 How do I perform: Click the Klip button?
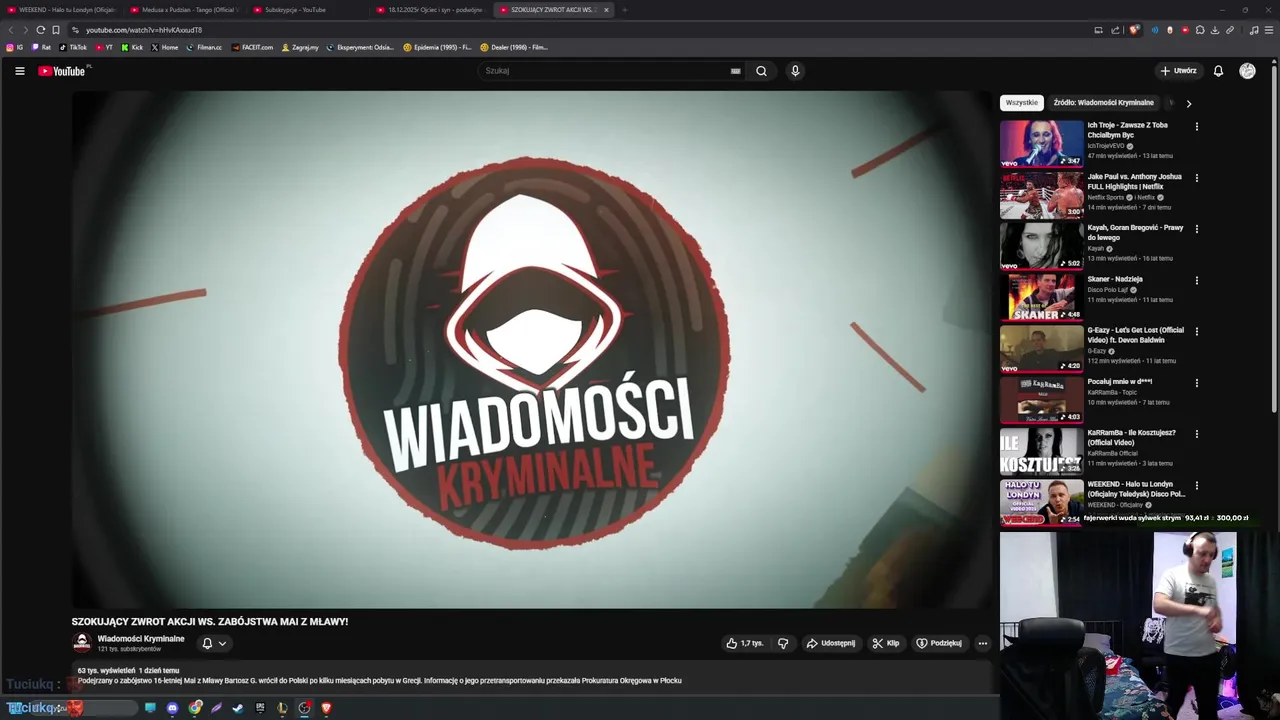[x=886, y=643]
